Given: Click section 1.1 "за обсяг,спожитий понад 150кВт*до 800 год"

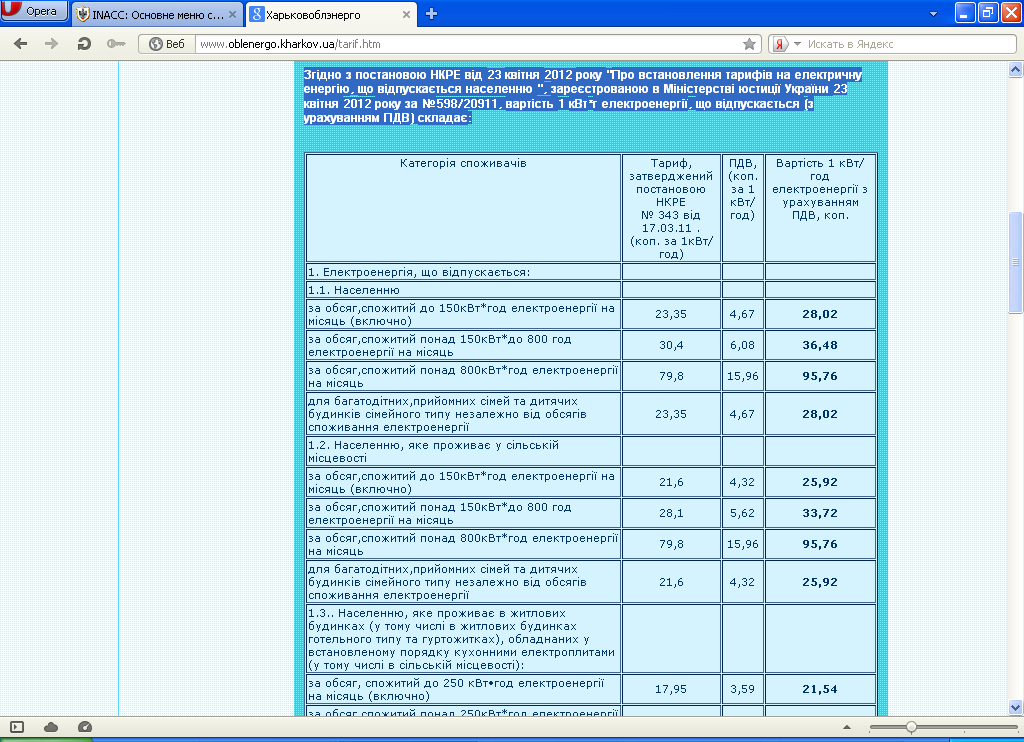Looking at the screenshot, I should point(463,345).
